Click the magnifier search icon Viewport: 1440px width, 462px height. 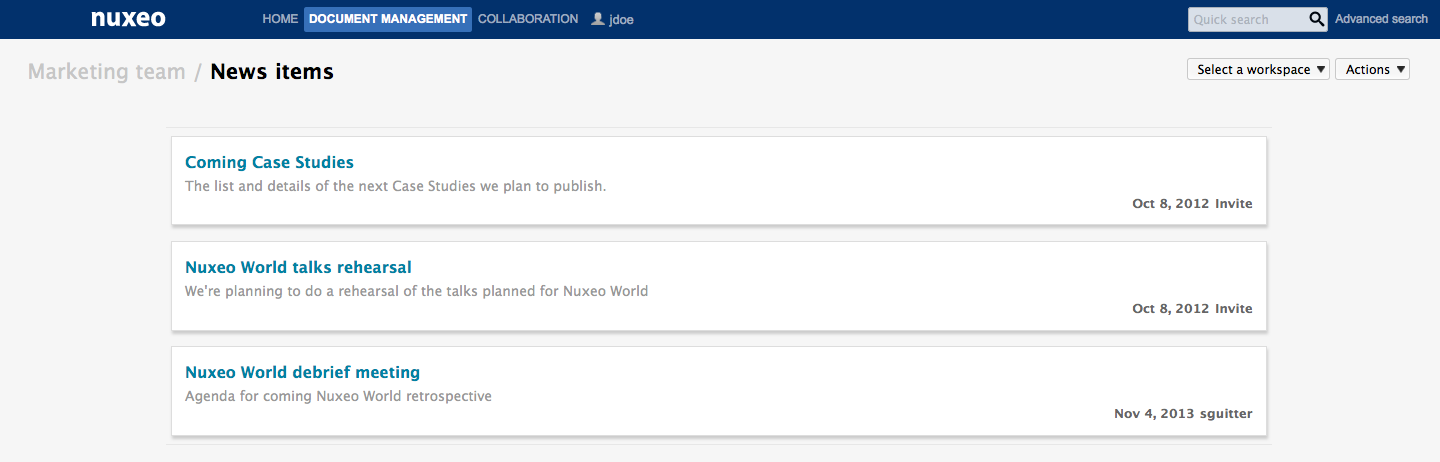[x=1317, y=19]
